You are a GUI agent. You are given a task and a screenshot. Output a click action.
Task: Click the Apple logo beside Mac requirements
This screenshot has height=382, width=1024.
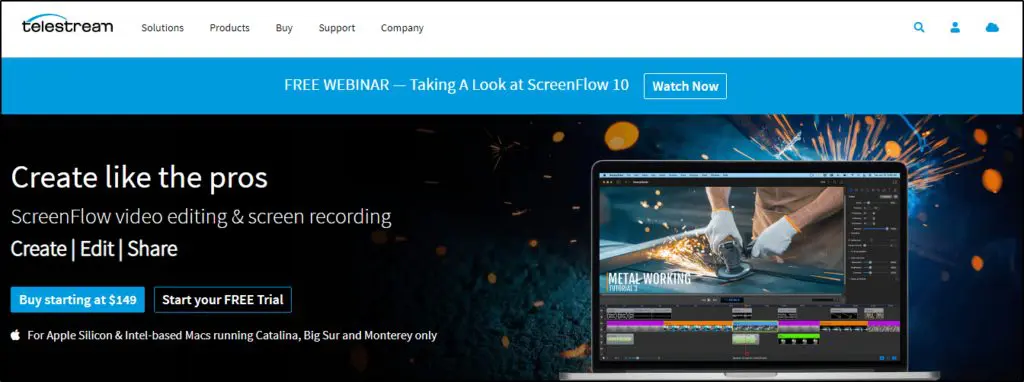16,335
